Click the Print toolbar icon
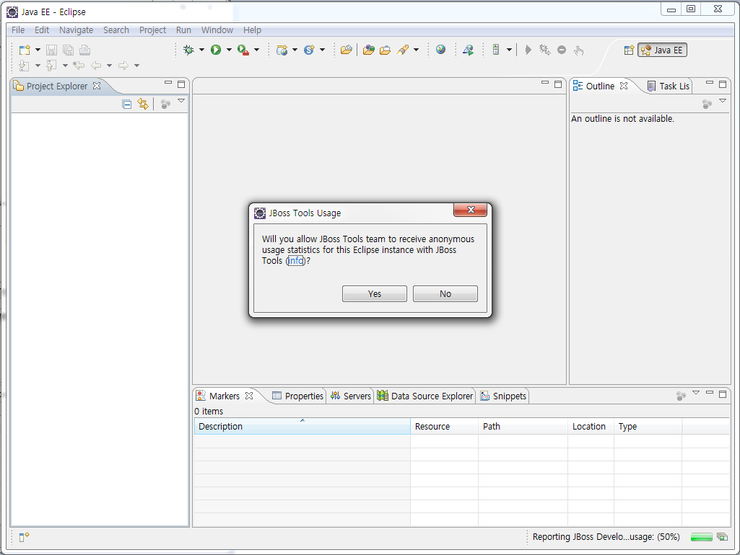 point(84,50)
